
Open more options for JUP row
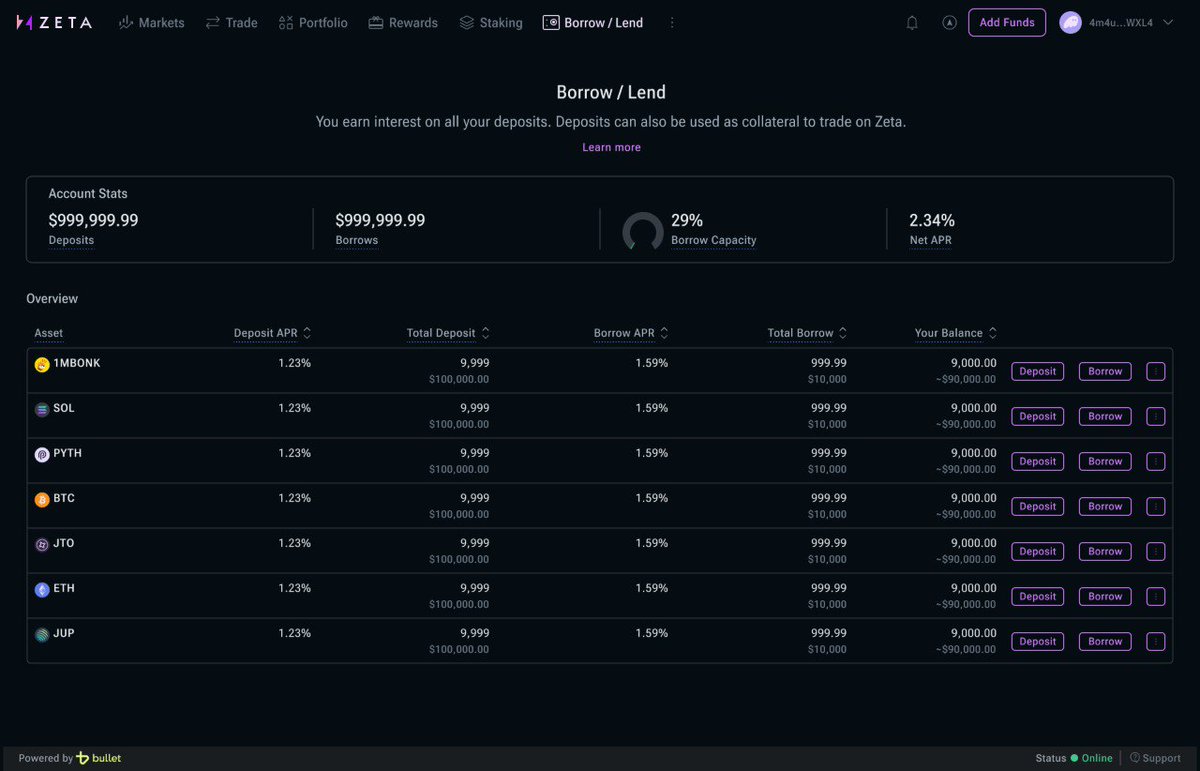[1156, 641]
